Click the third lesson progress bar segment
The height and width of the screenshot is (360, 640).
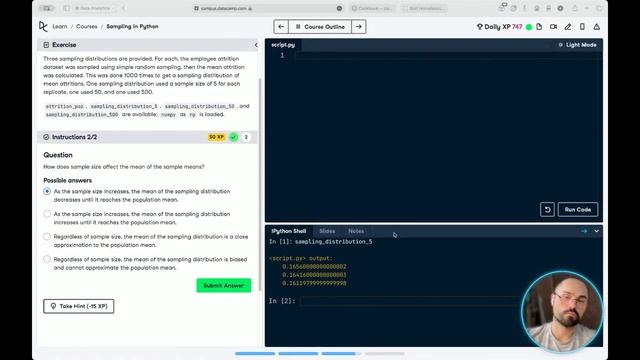[342, 353]
